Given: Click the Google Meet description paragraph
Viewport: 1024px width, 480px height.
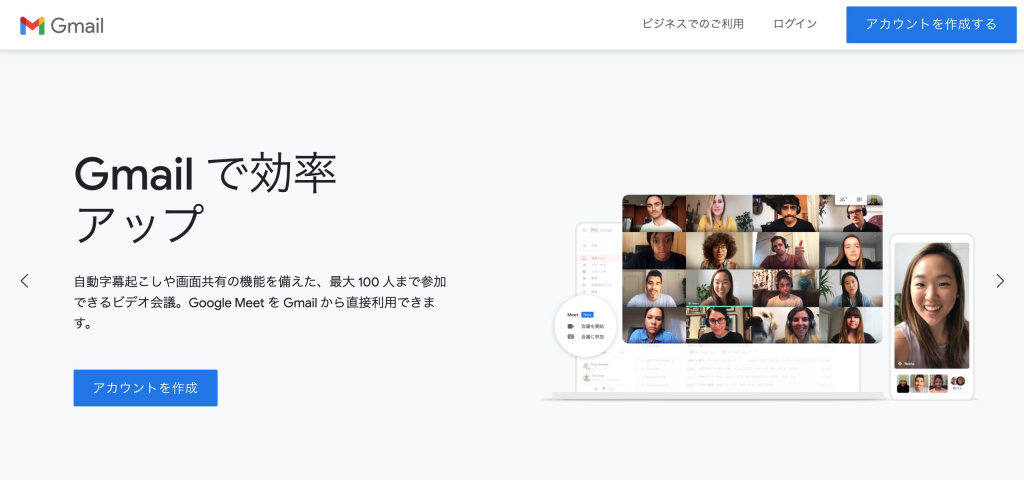Looking at the screenshot, I should click(261, 303).
